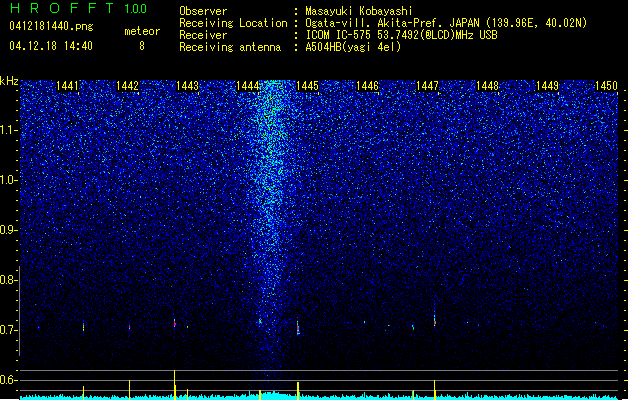The height and width of the screenshot is (400, 629).
Task: Select the antenna value A504HB(yagi 4el)
Action: (353, 47)
